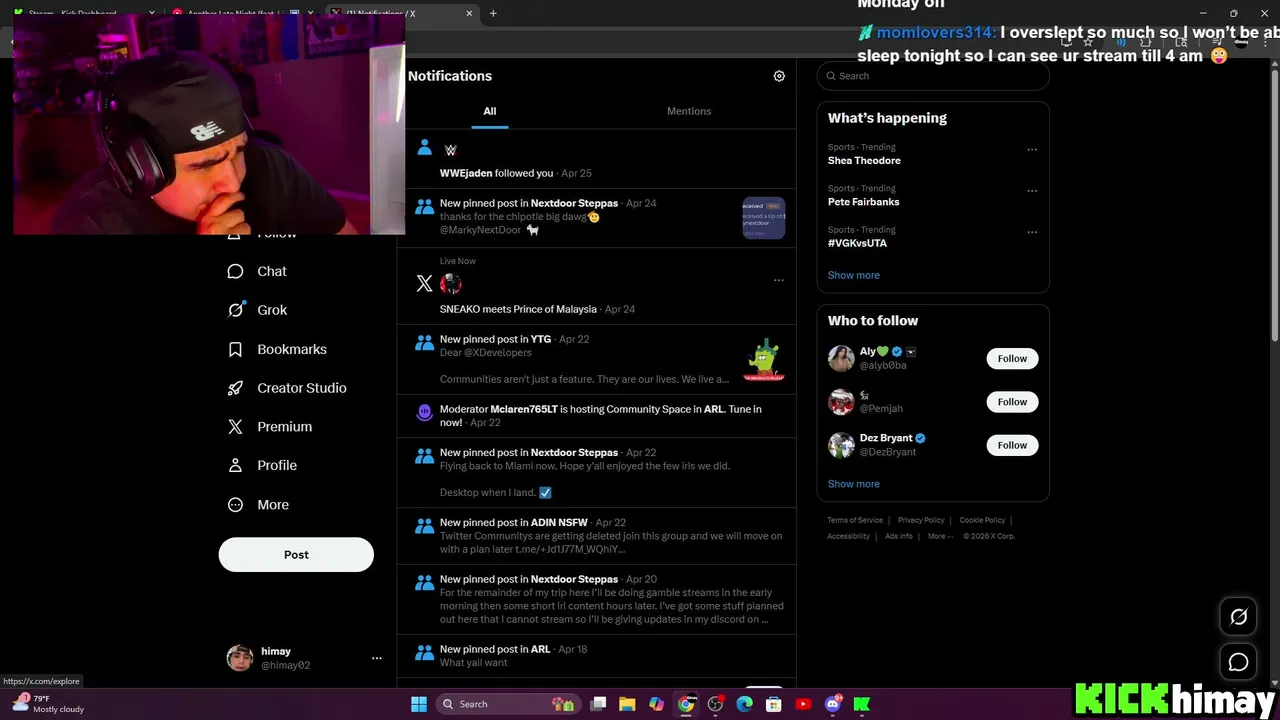Screen dimensions: 1280x720
Task: Click the floating messages chat button
Action: 1238,662
